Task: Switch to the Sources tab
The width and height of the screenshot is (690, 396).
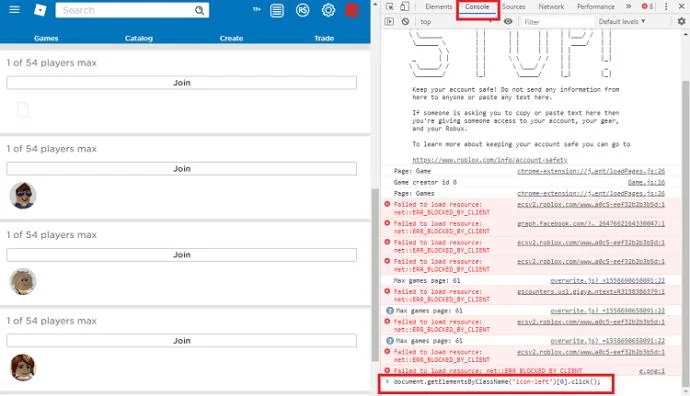Action: (514, 7)
